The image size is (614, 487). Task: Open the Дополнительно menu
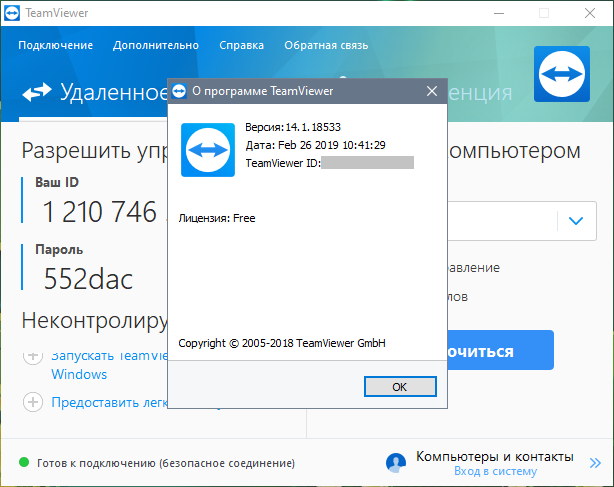coord(156,45)
